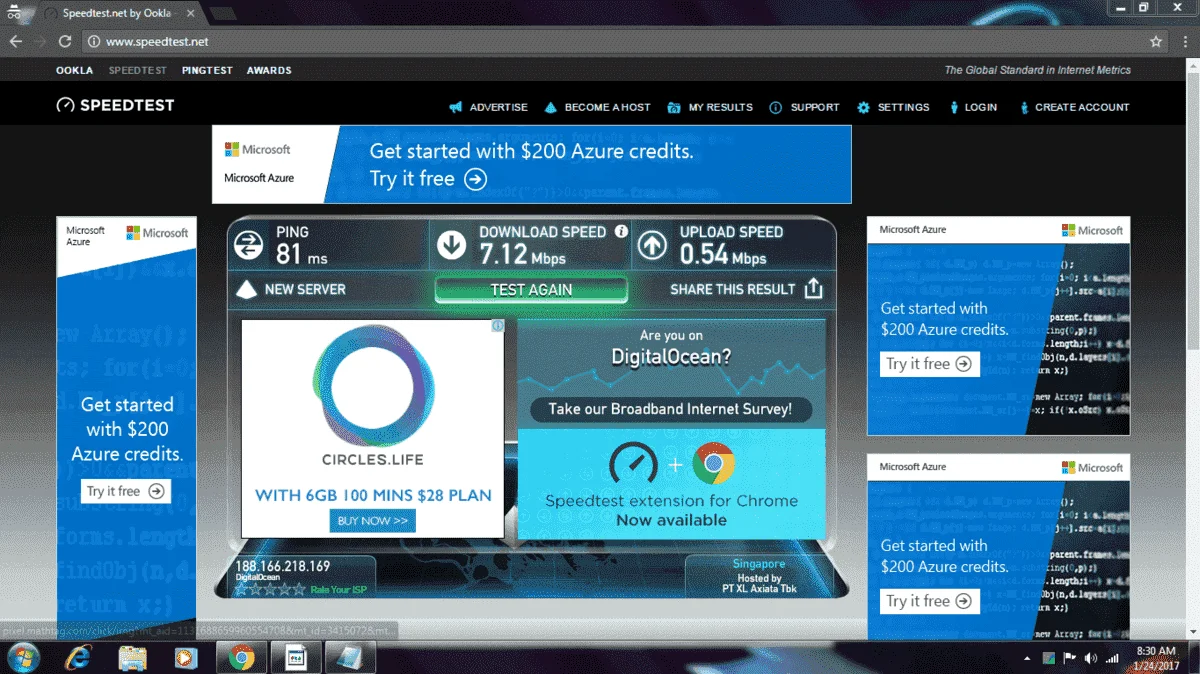Viewport: 1200px width, 674px height.
Task: Bookmark this page with the star icon
Action: [1156, 42]
